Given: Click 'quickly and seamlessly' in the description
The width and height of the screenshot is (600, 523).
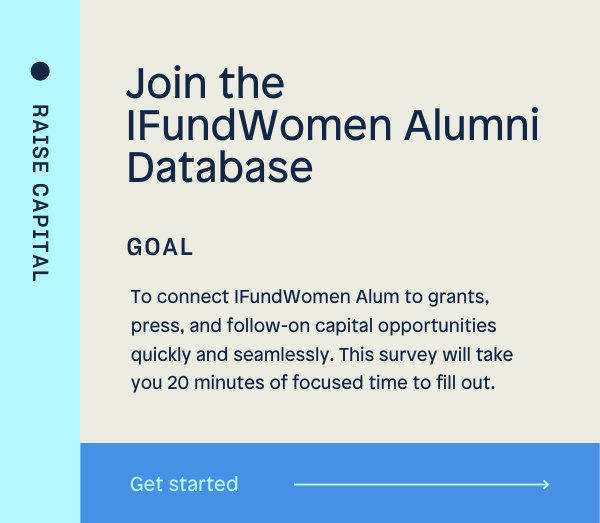Looking at the screenshot, I should click(x=232, y=355).
